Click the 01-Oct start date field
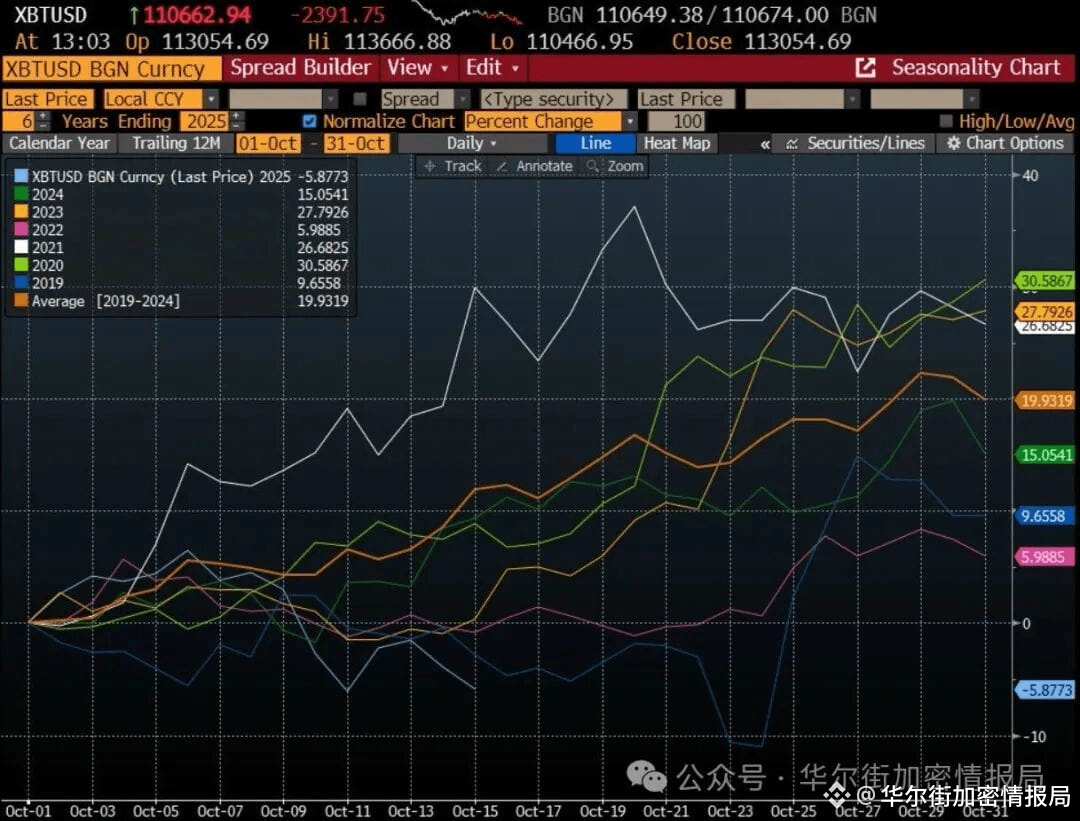The image size is (1080, 821). 268,143
